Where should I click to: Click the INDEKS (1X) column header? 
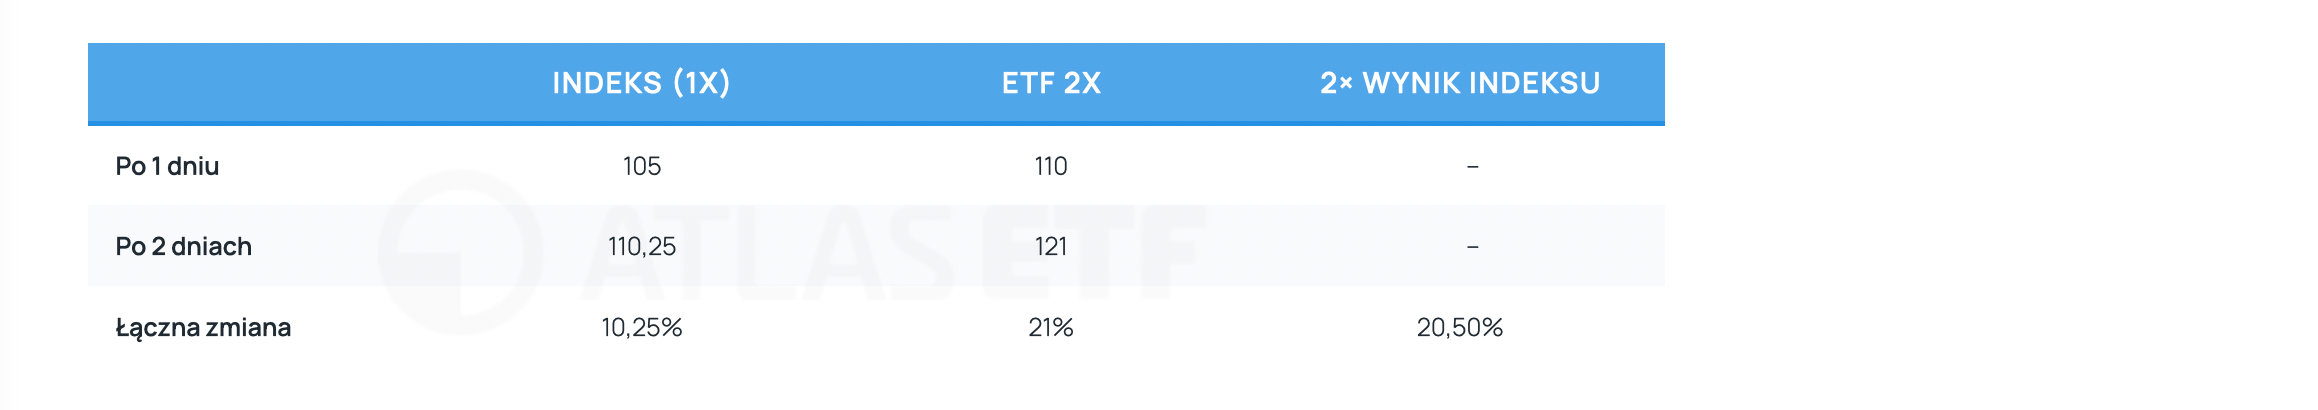641,83
